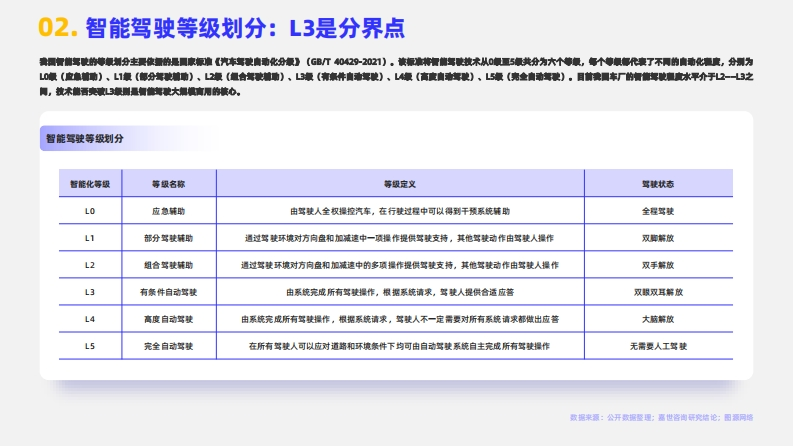This screenshot has height=446, width=793.
Task: Select the L1 level cell
Action: point(90,238)
